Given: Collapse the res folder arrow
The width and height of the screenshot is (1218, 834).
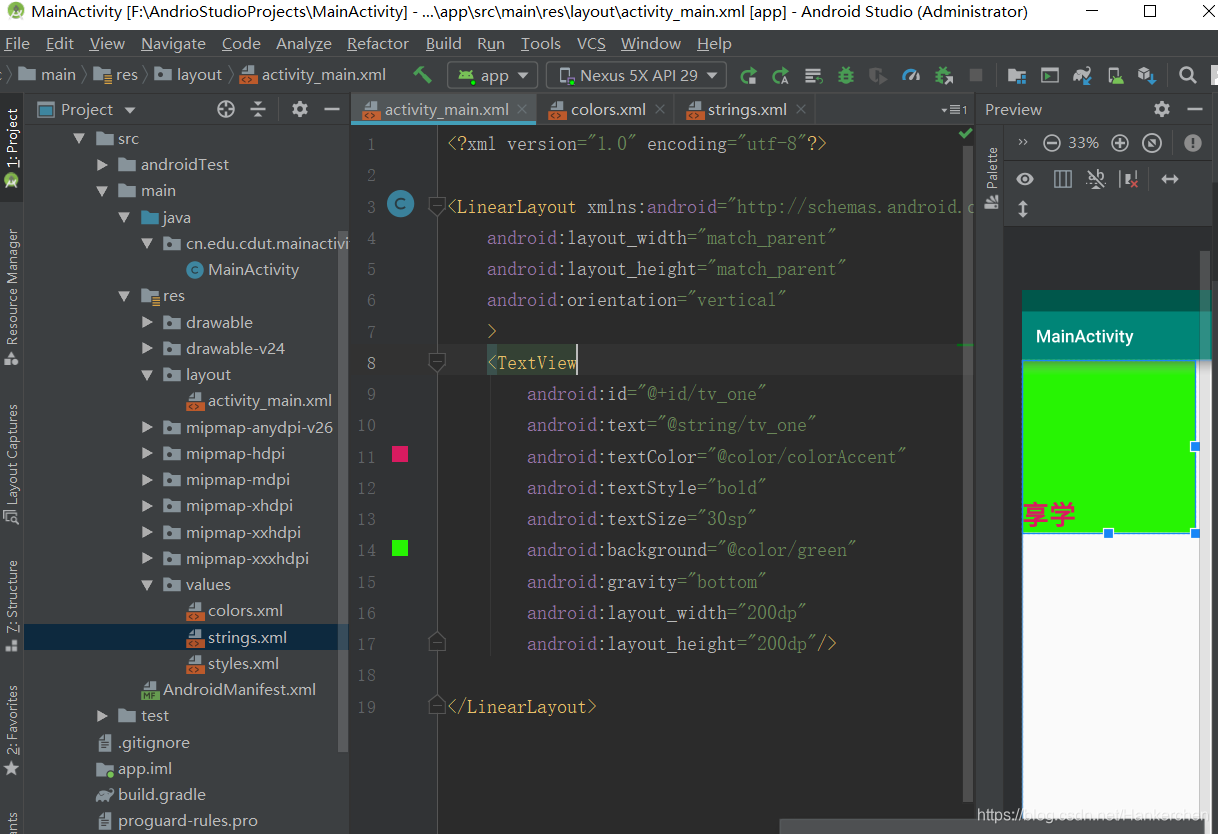Looking at the screenshot, I should coord(124,296).
